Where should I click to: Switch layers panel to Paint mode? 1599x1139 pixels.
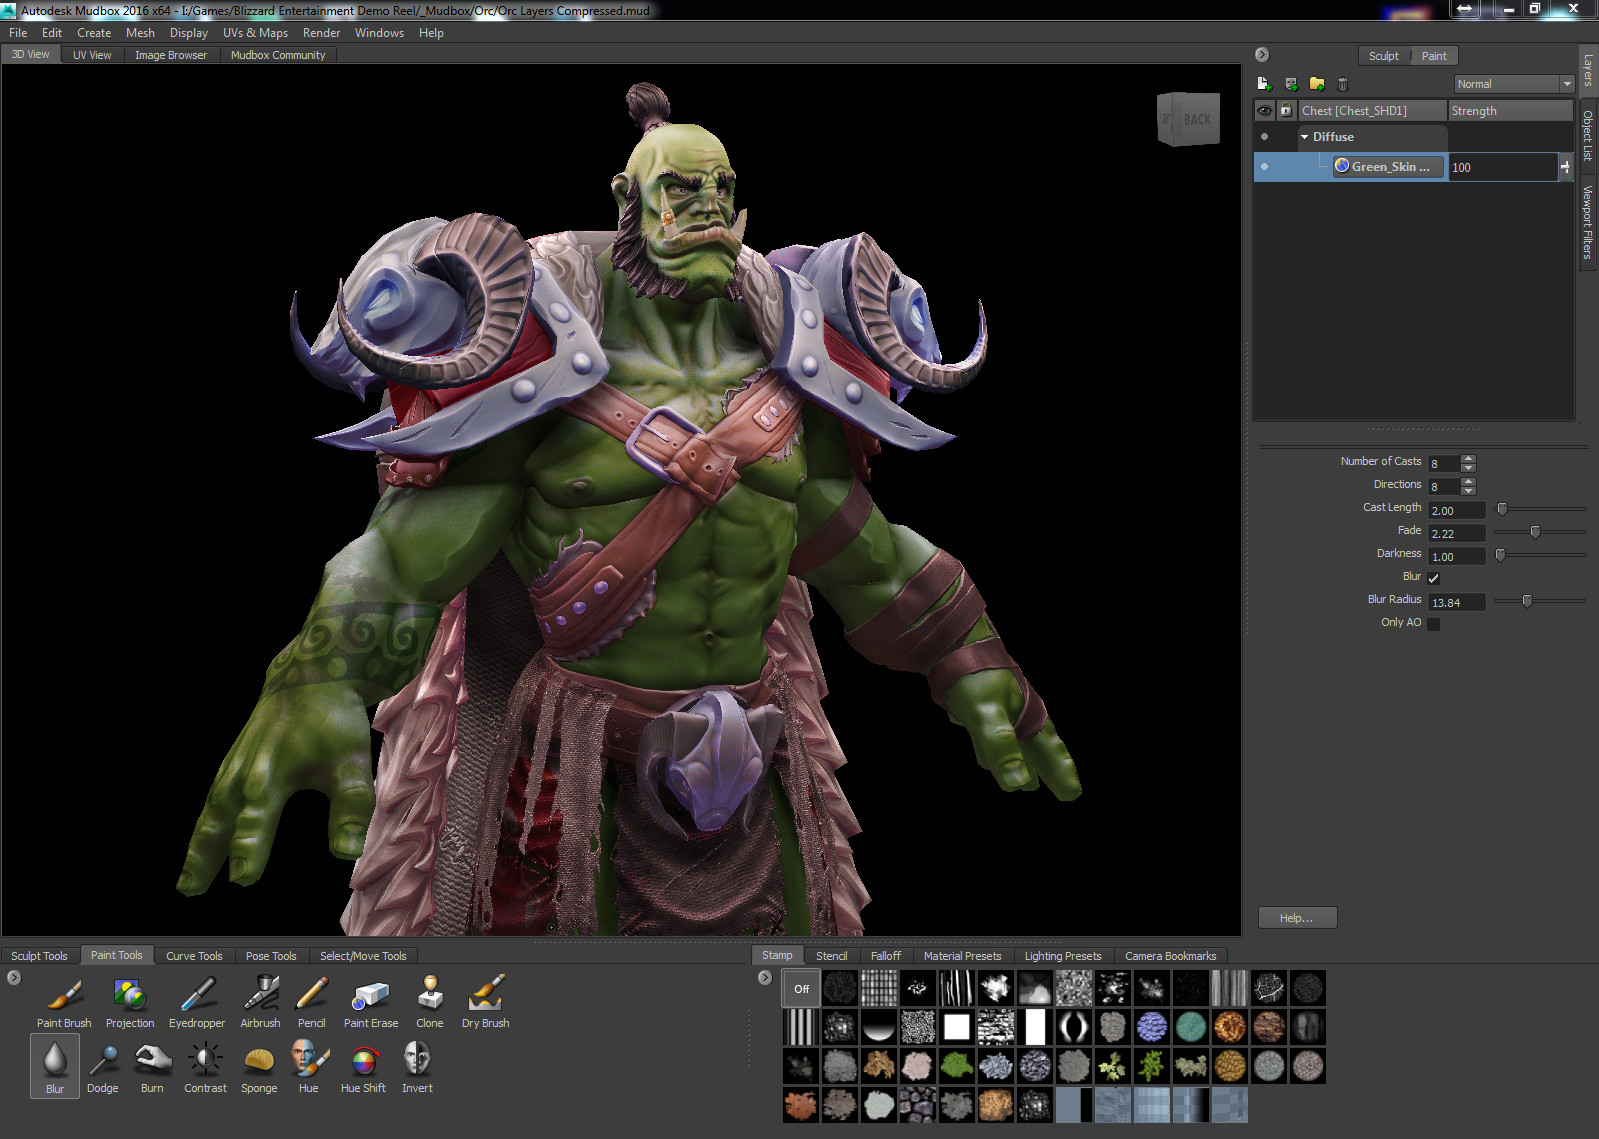point(1435,56)
